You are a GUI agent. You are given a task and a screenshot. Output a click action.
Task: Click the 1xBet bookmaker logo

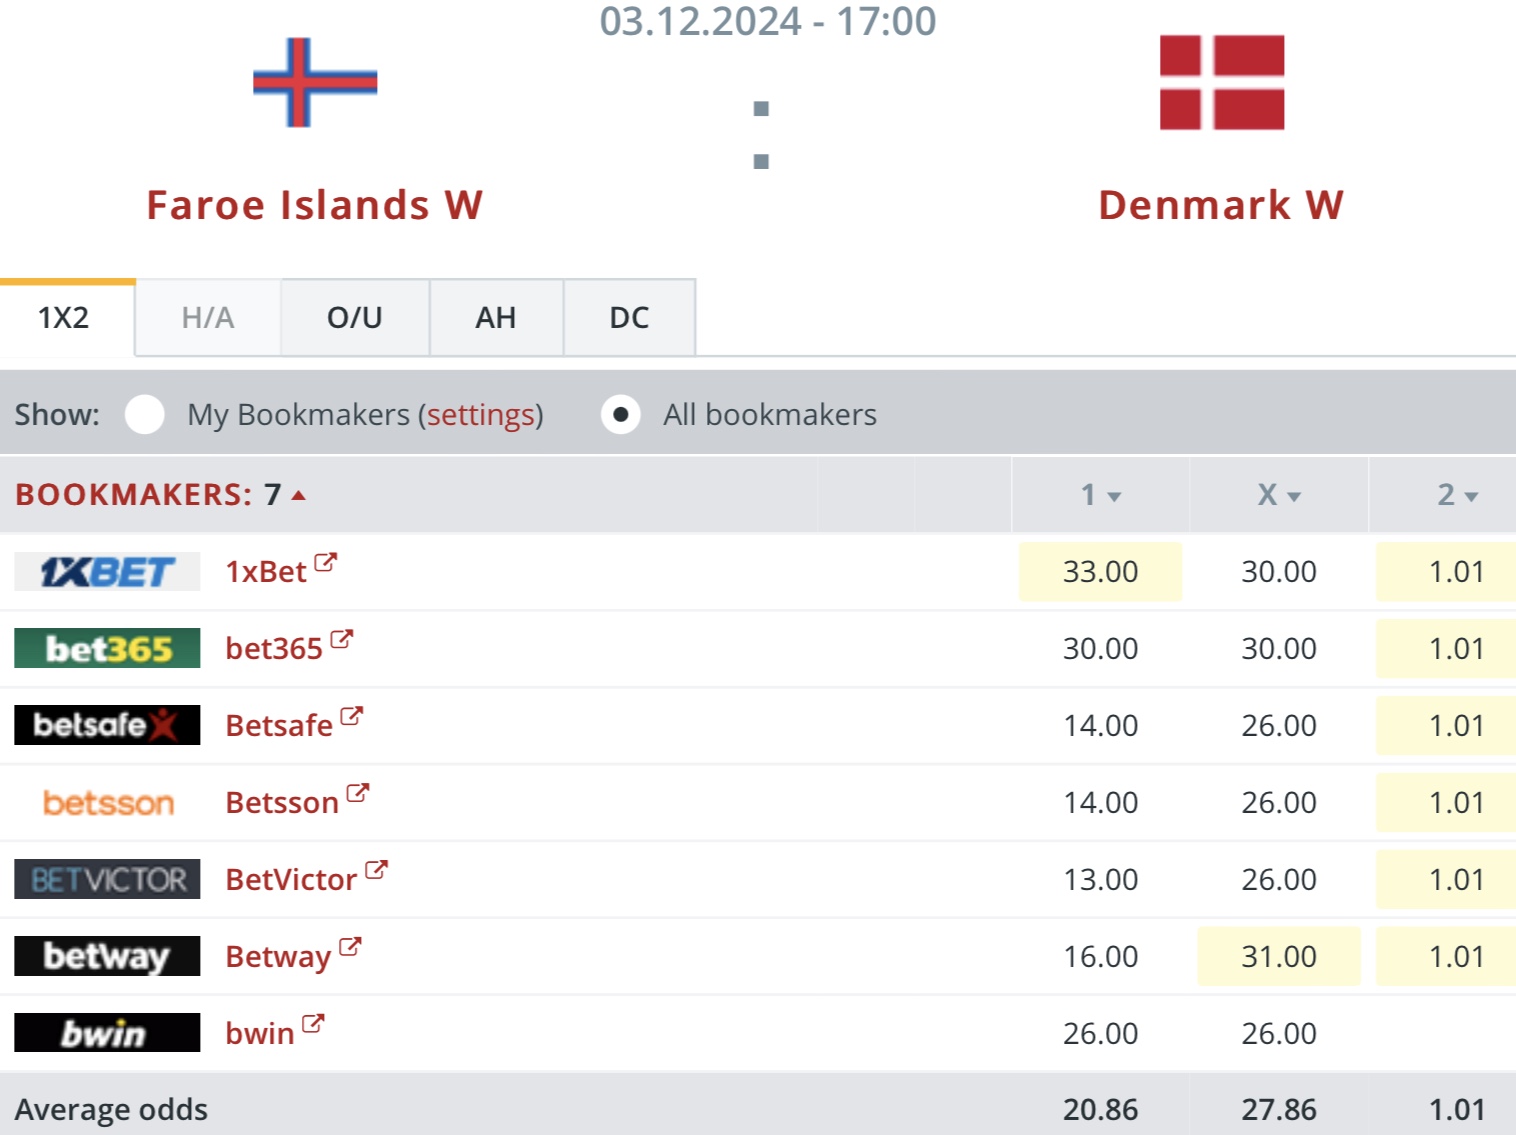click(x=107, y=572)
